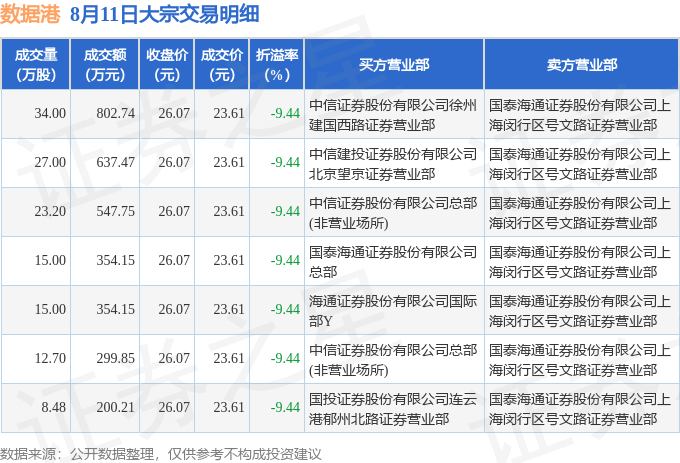Select the 收盘价(元) column header
Viewport: 680px width, 463px height.
[x=167, y=64]
